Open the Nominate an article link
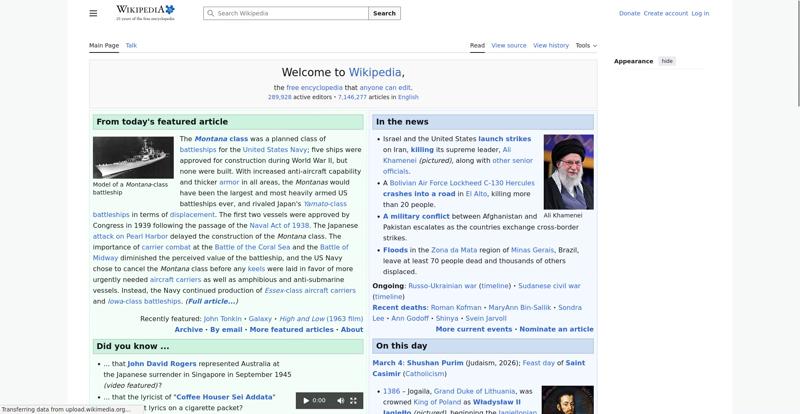Viewport: 800px width, 414px height. click(556, 329)
